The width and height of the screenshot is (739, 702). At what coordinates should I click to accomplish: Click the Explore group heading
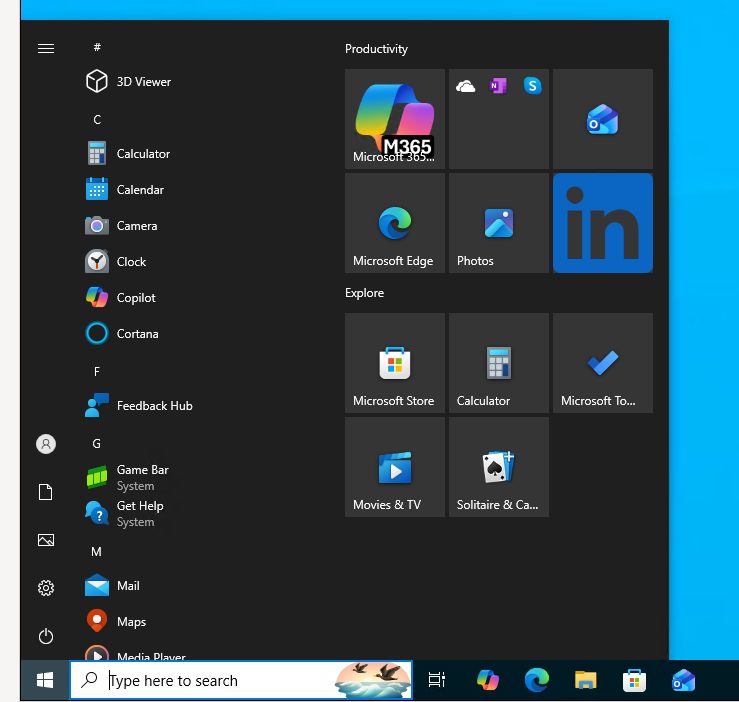point(364,293)
